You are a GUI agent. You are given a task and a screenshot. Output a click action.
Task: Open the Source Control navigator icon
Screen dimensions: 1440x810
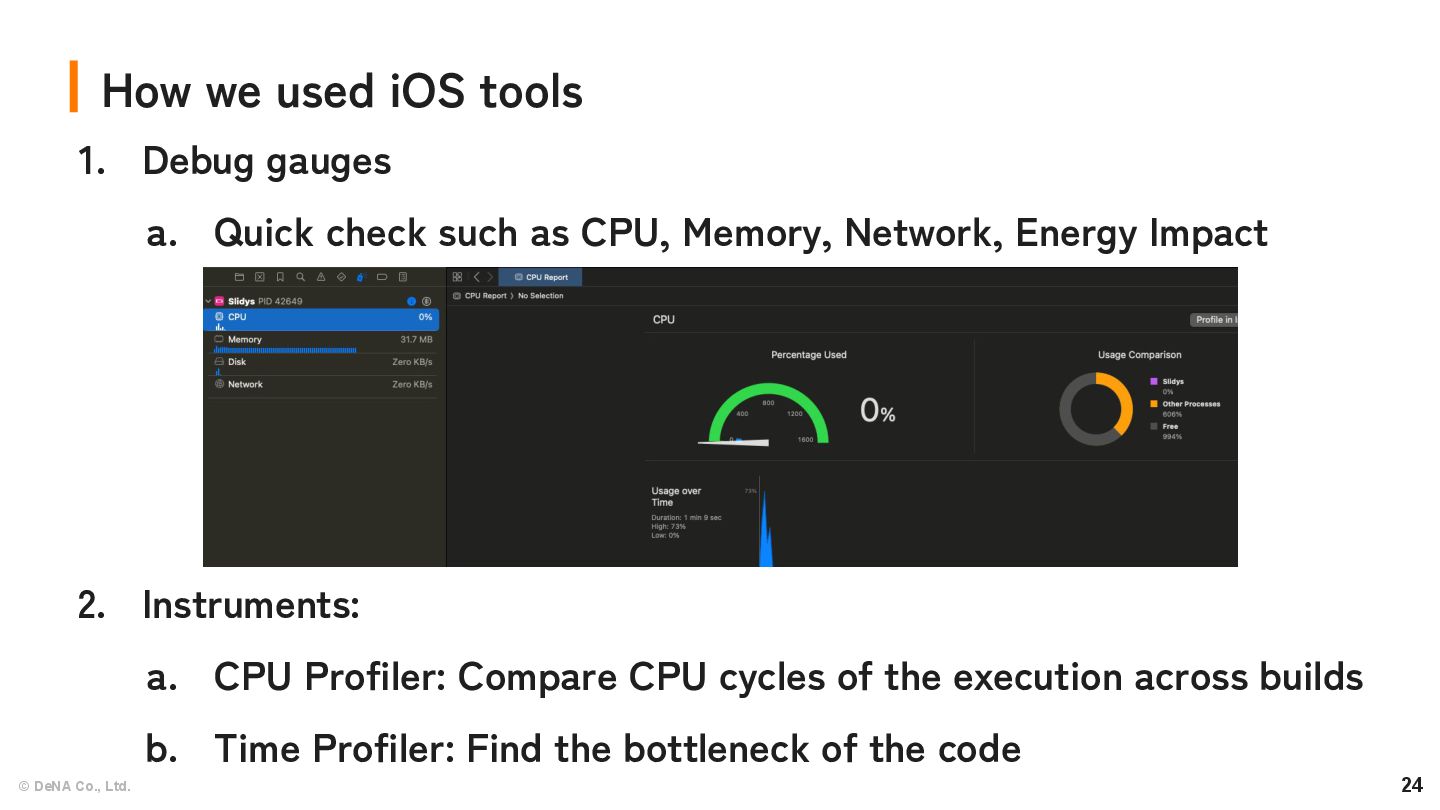259,277
